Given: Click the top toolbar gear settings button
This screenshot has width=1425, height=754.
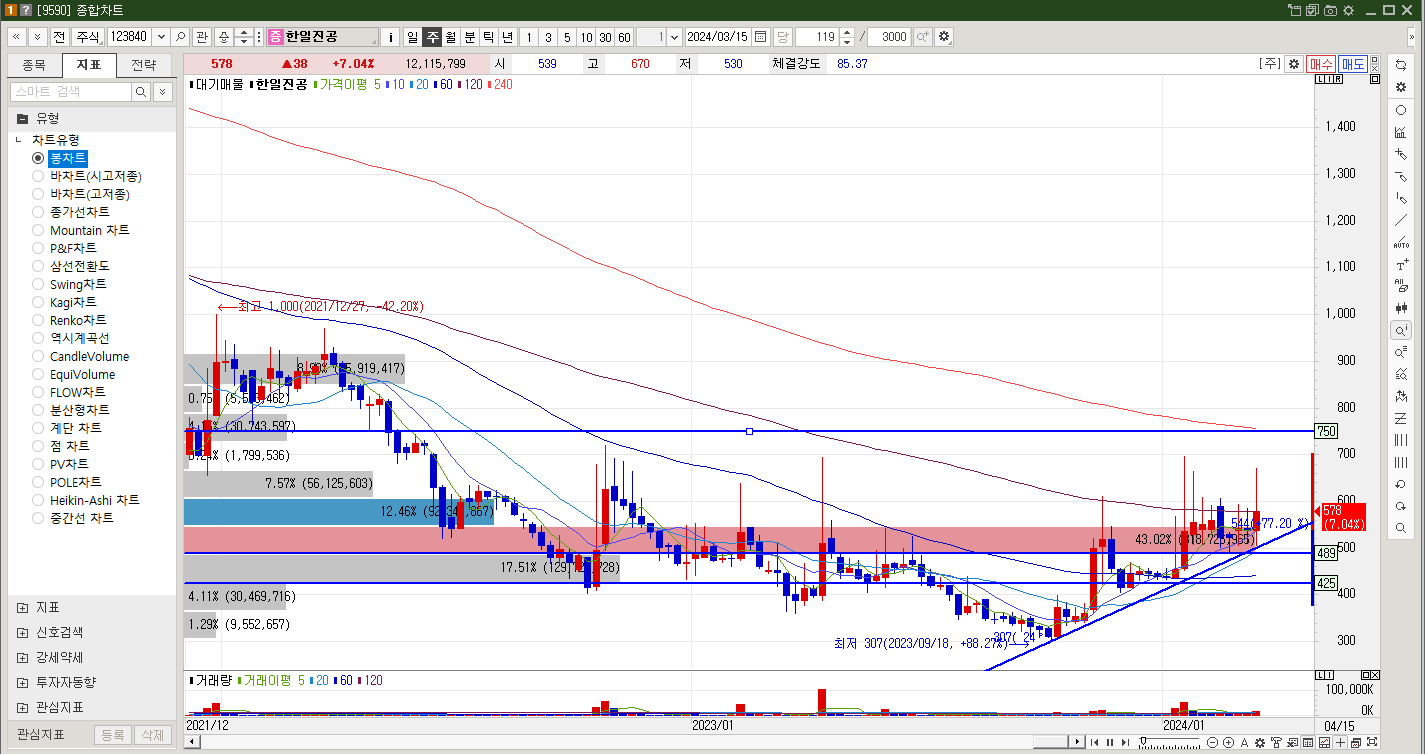Looking at the screenshot, I should coord(943,36).
